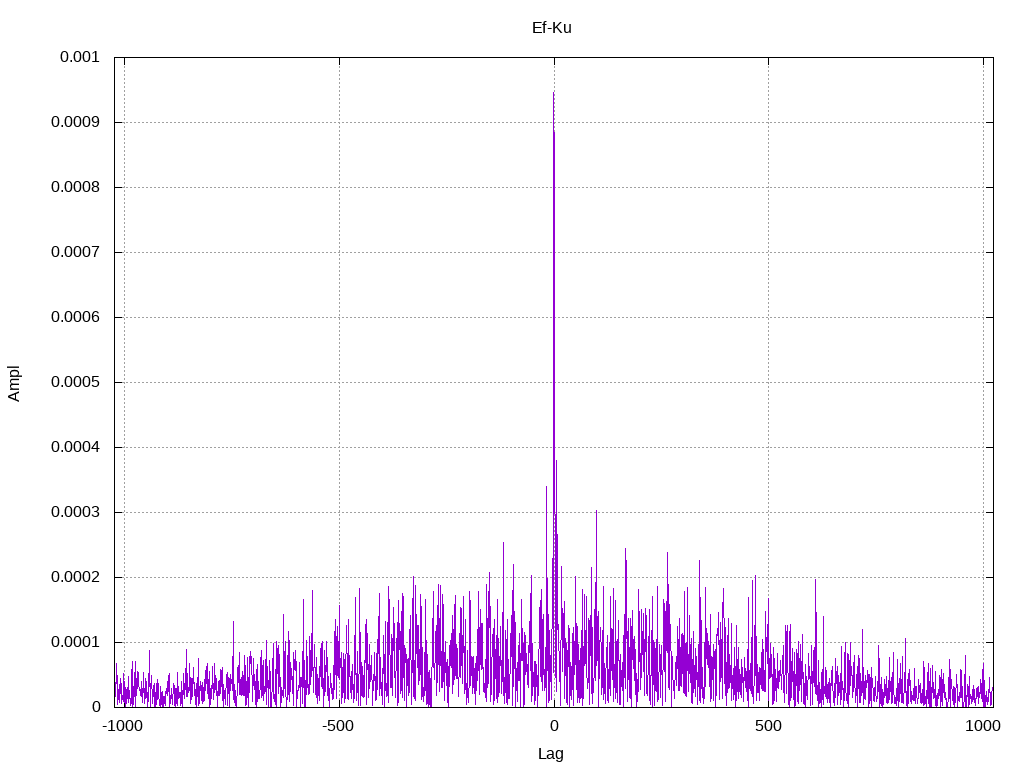Click the 'Ampl' y-axis label
The width and height of the screenshot is (1024, 768).
(14, 383)
